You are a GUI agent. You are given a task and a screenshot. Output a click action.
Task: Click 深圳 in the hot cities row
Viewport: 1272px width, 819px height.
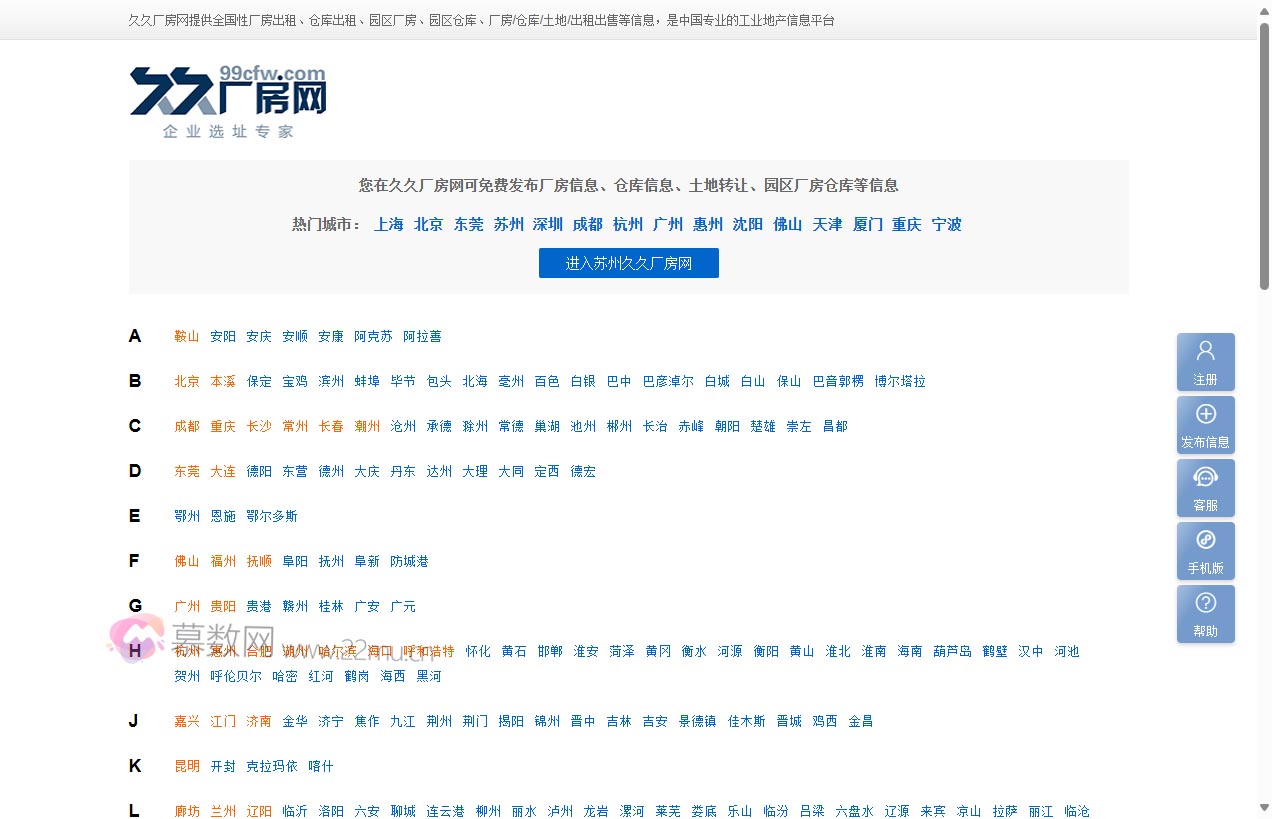pyautogui.click(x=547, y=224)
